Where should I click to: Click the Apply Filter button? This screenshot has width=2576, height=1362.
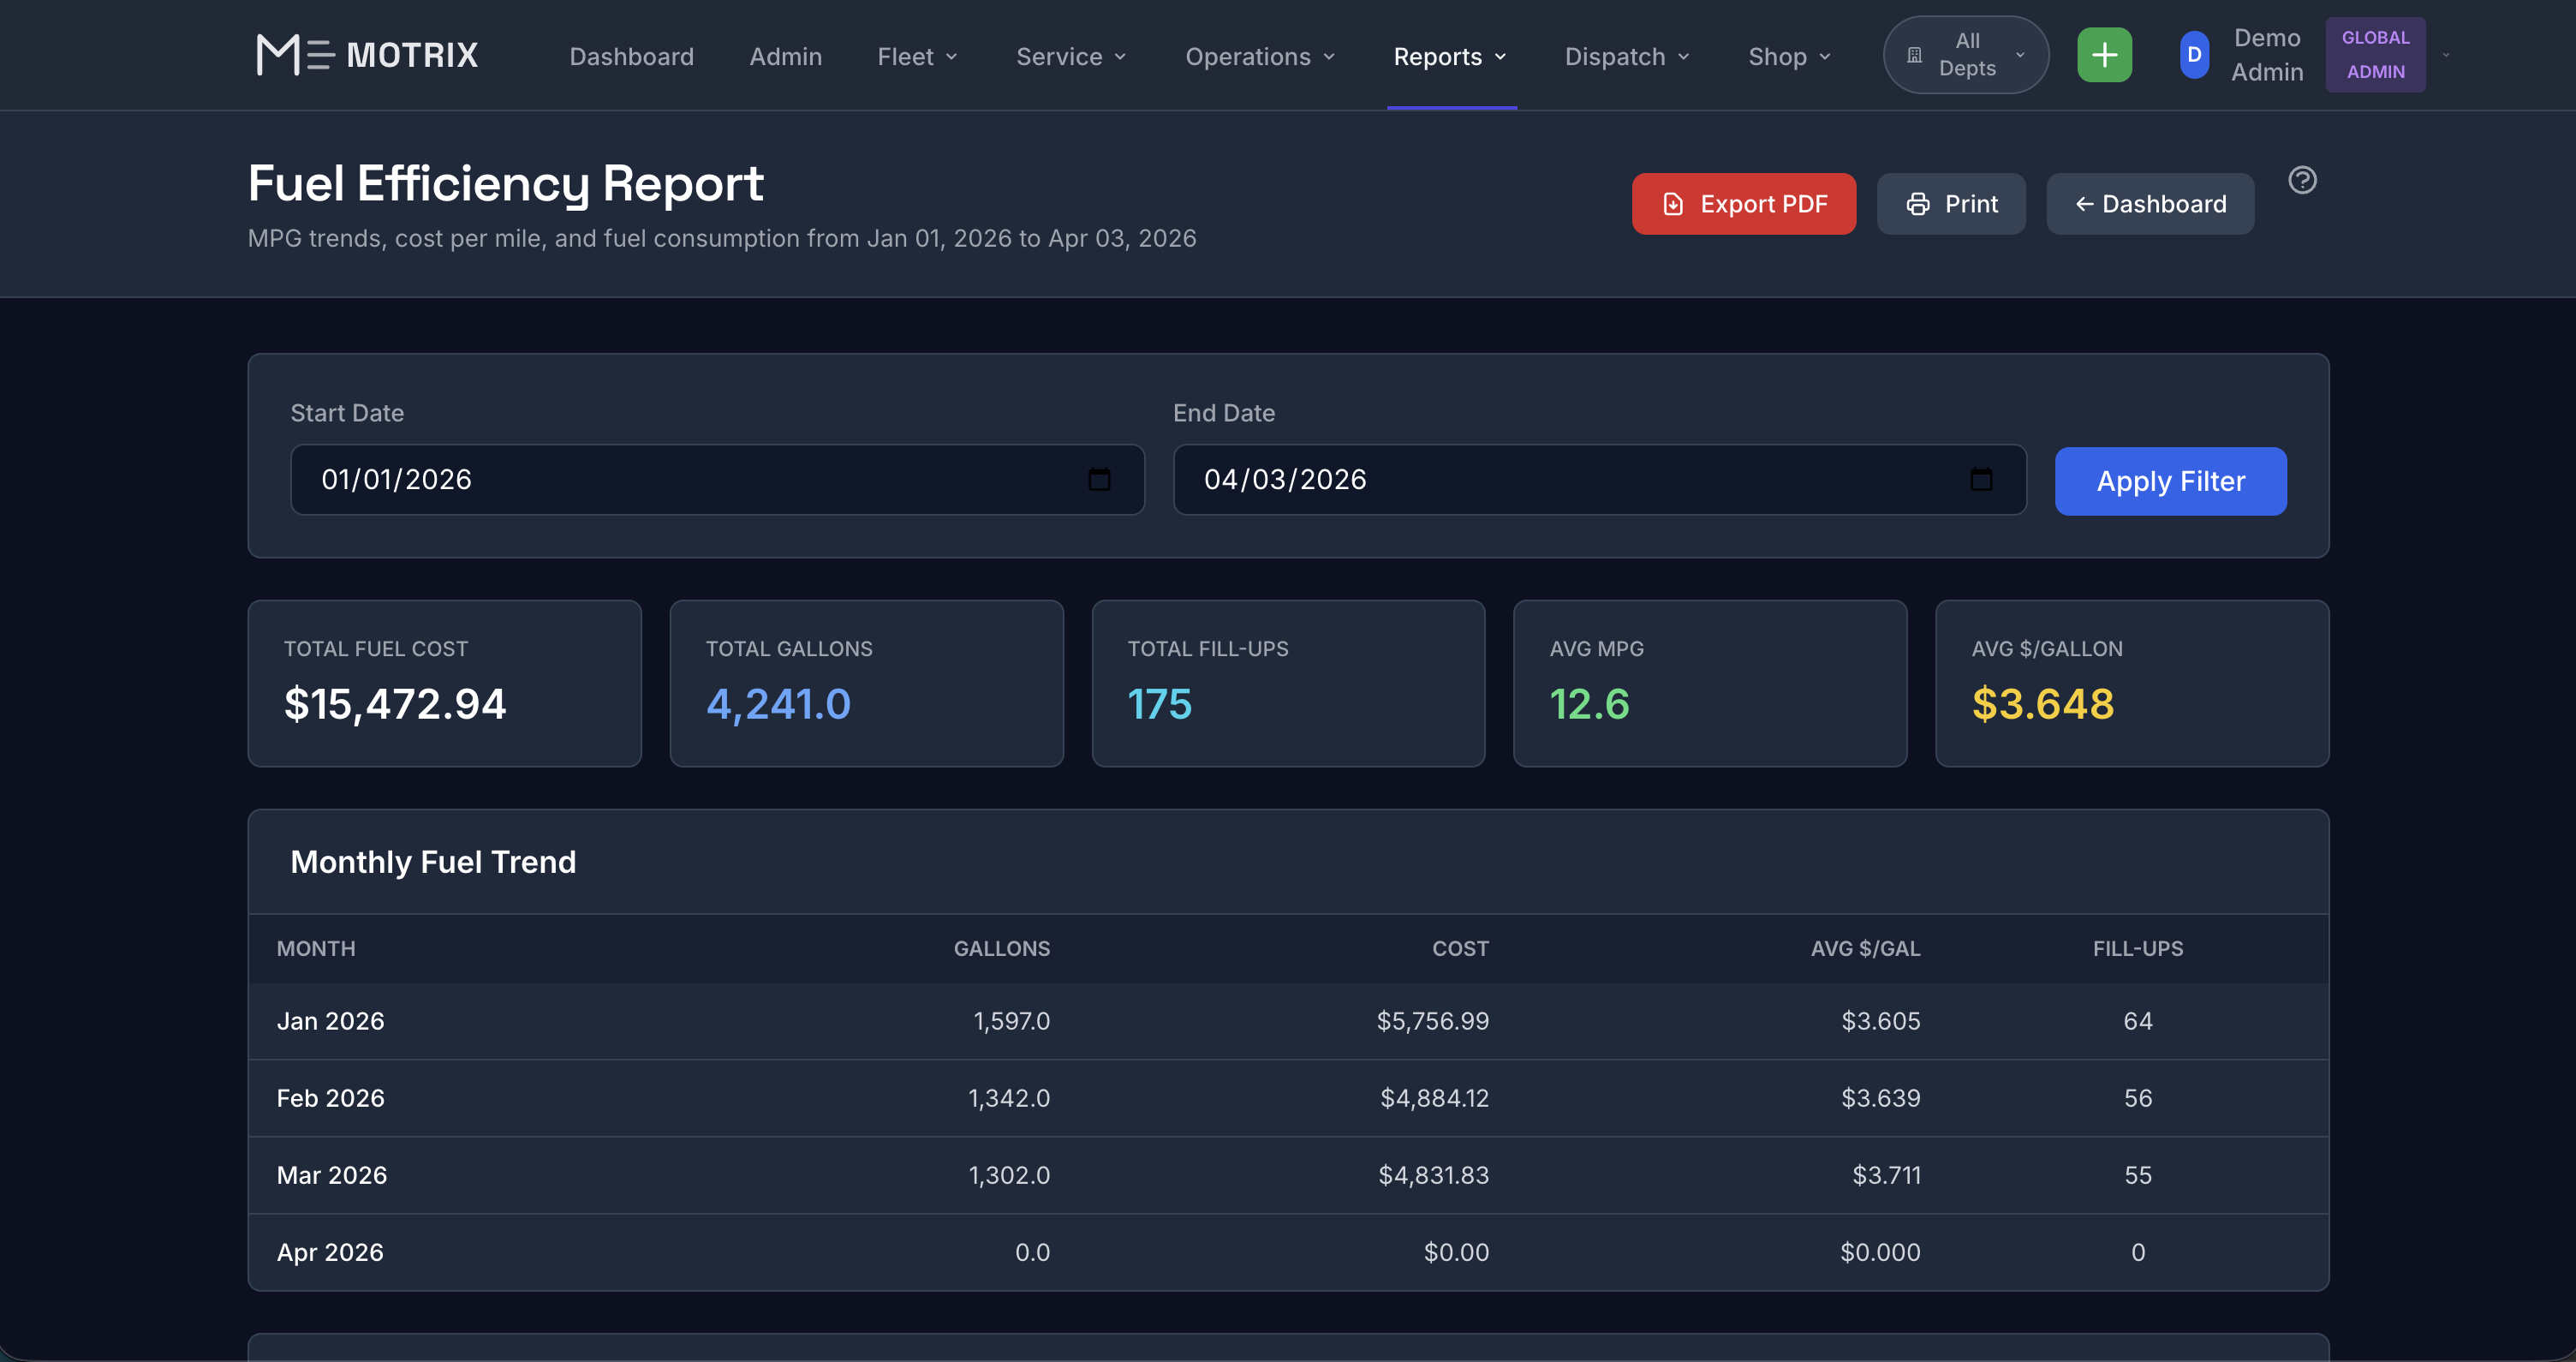pos(2170,481)
